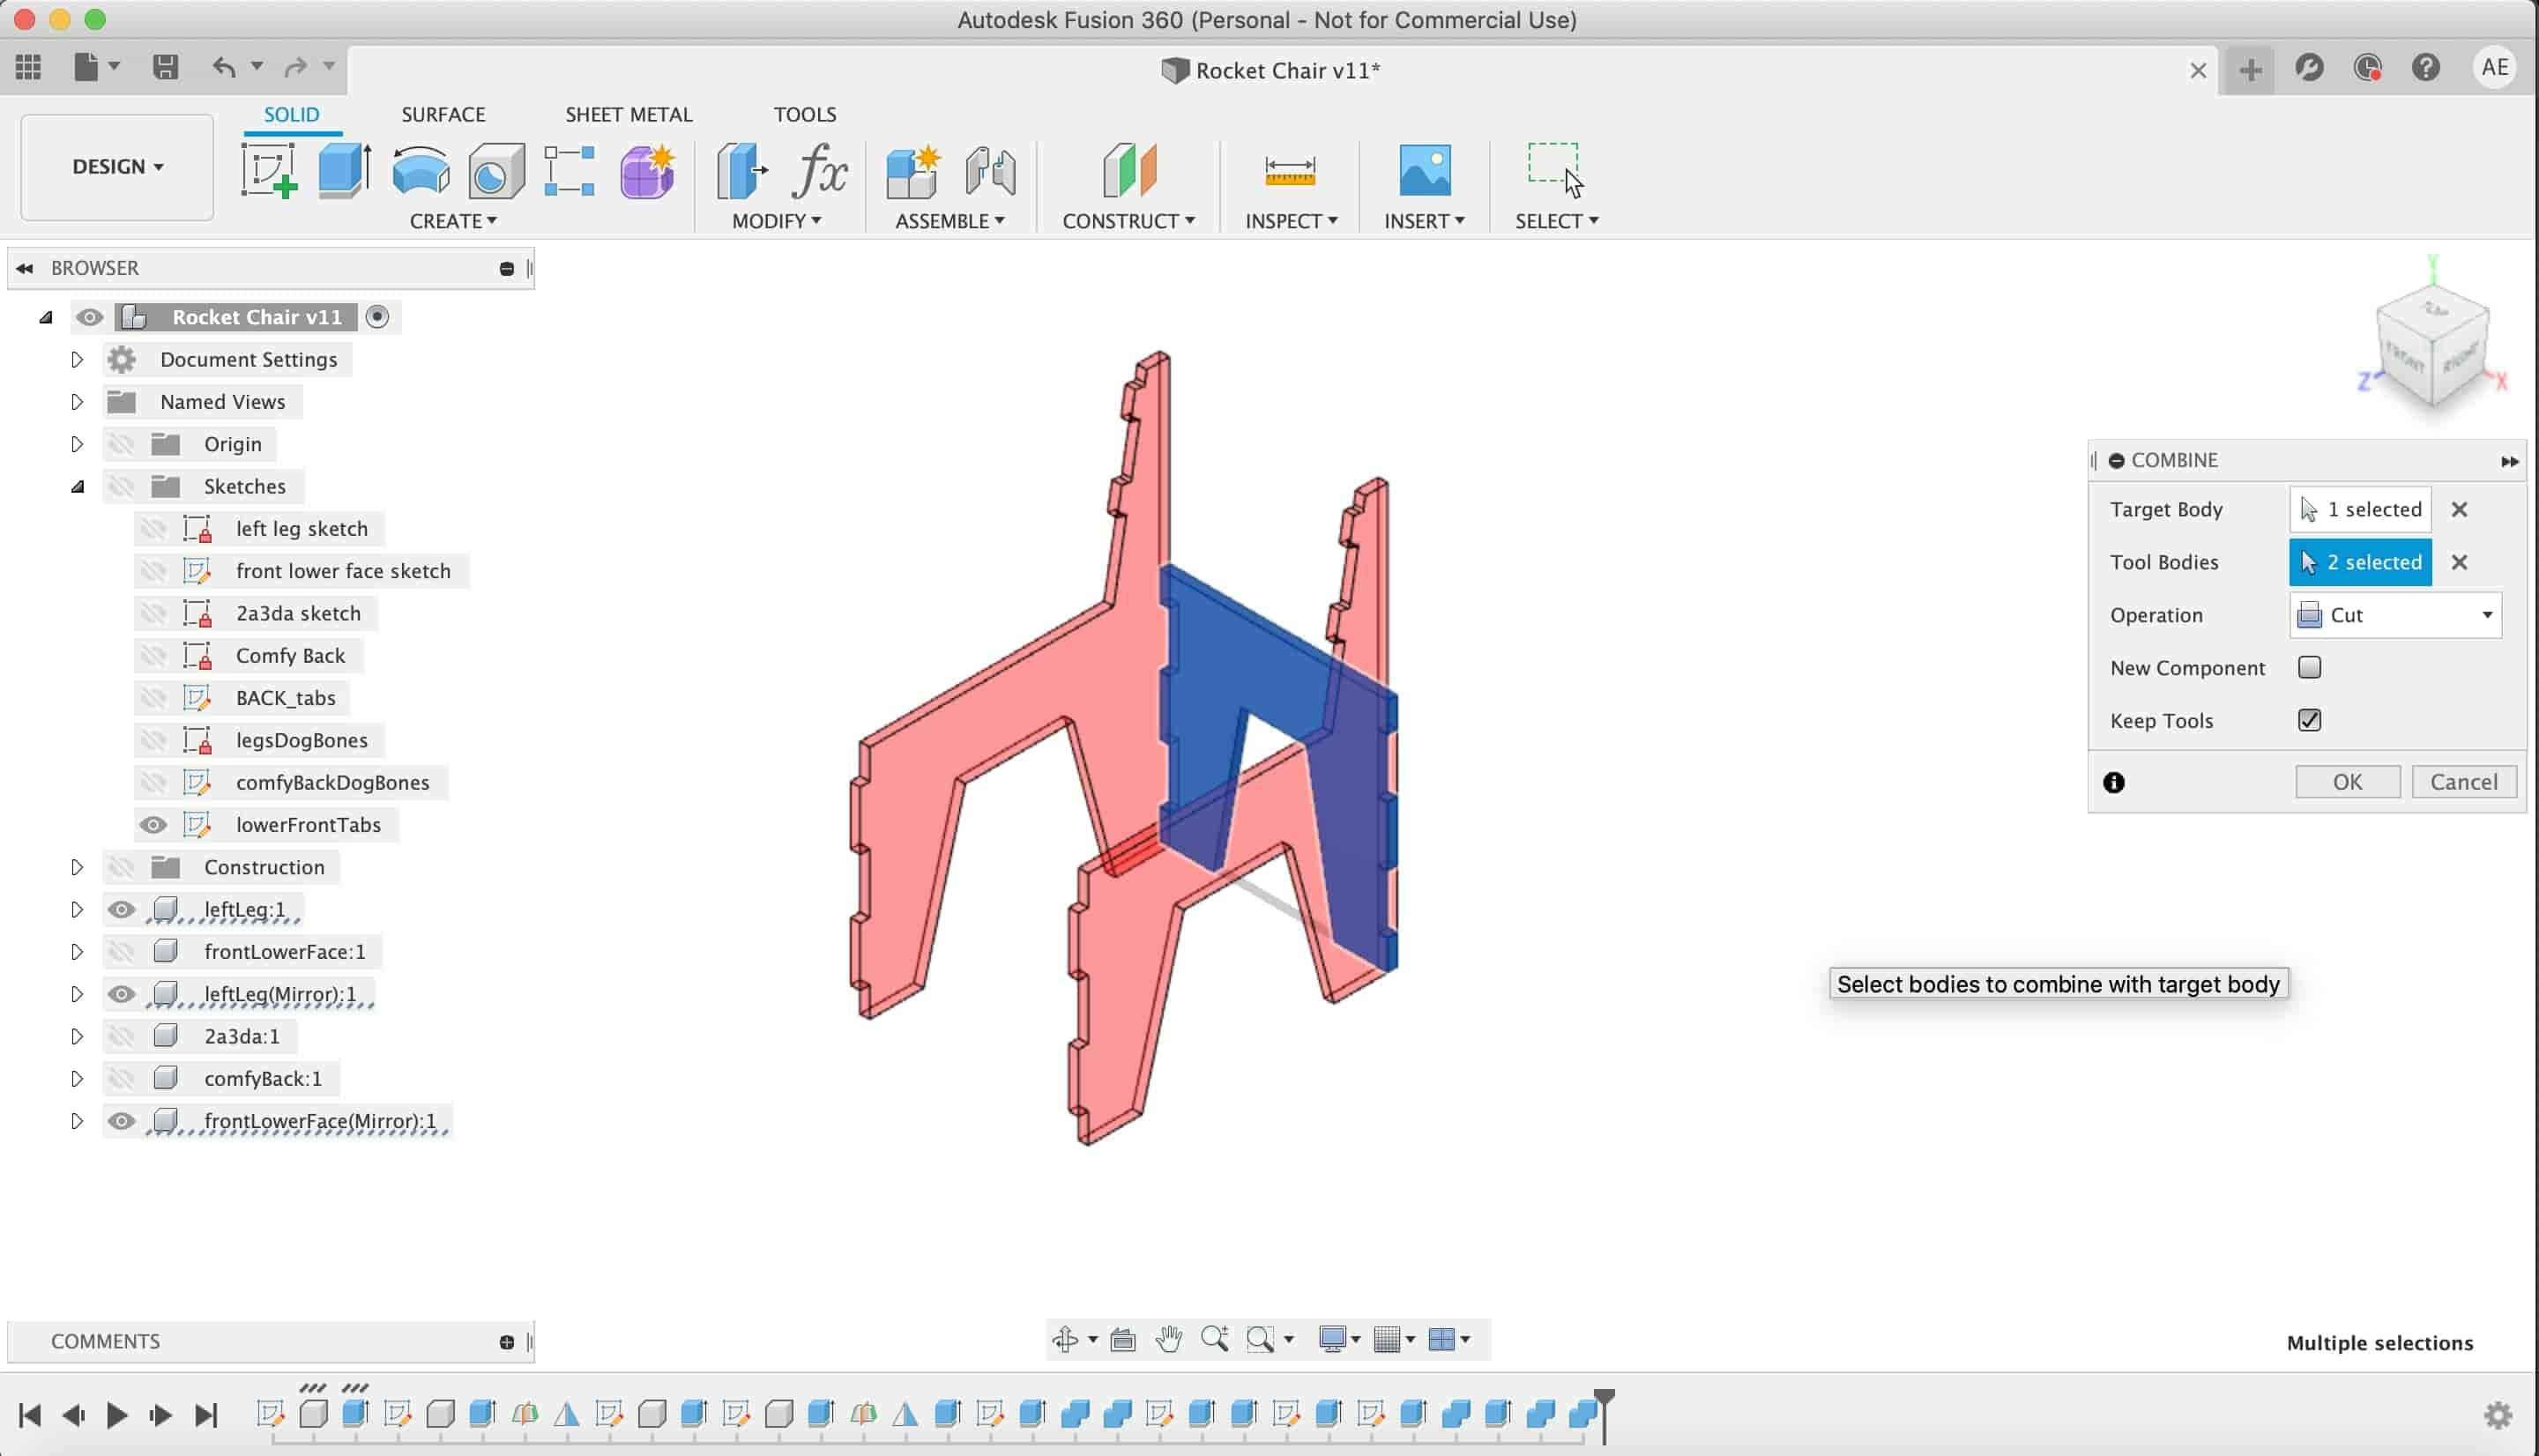Clear the Tool Bodies selection

[x=2459, y=562]
